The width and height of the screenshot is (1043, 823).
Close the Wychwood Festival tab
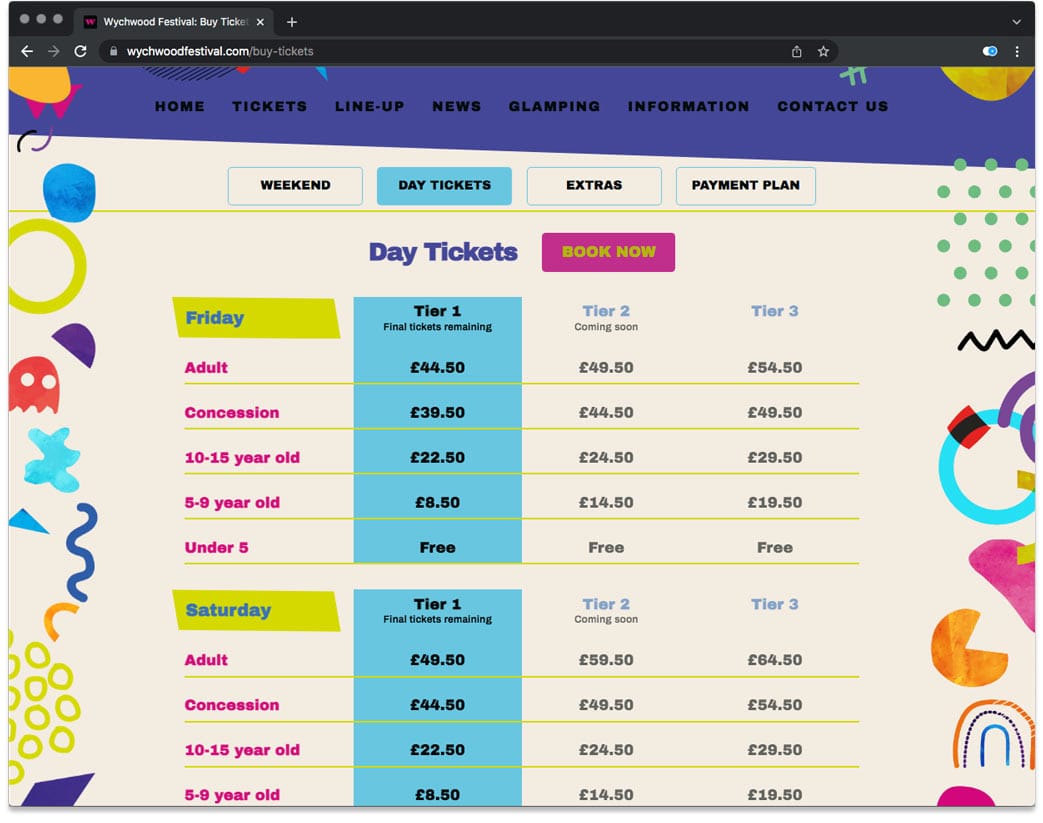pos(260,22)
